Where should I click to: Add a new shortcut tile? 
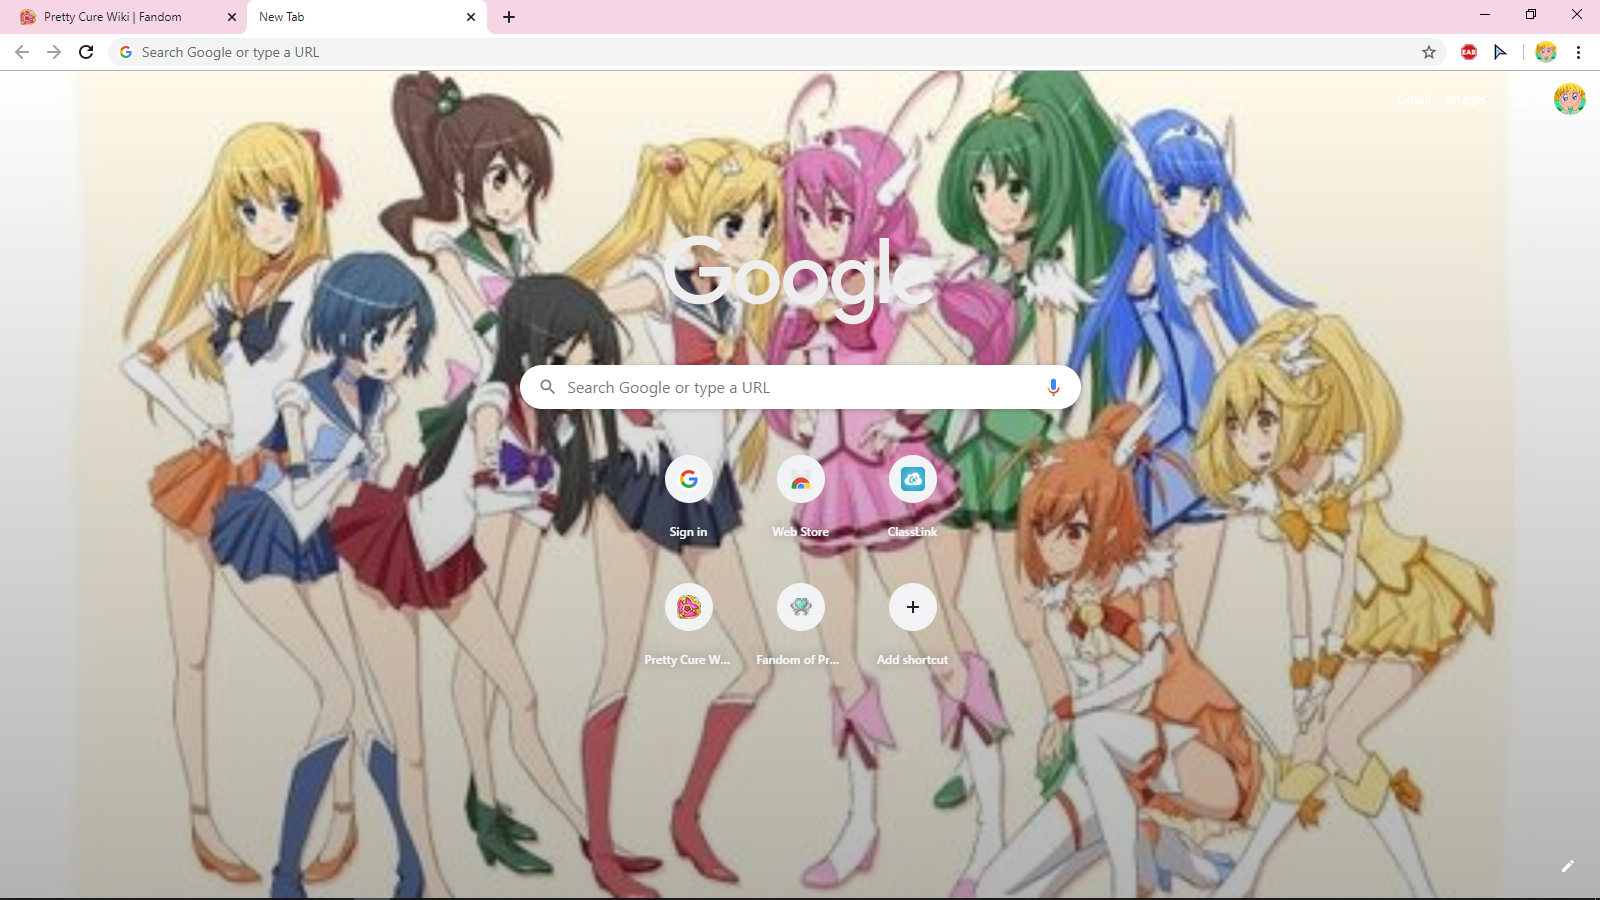tap(912, 625)
